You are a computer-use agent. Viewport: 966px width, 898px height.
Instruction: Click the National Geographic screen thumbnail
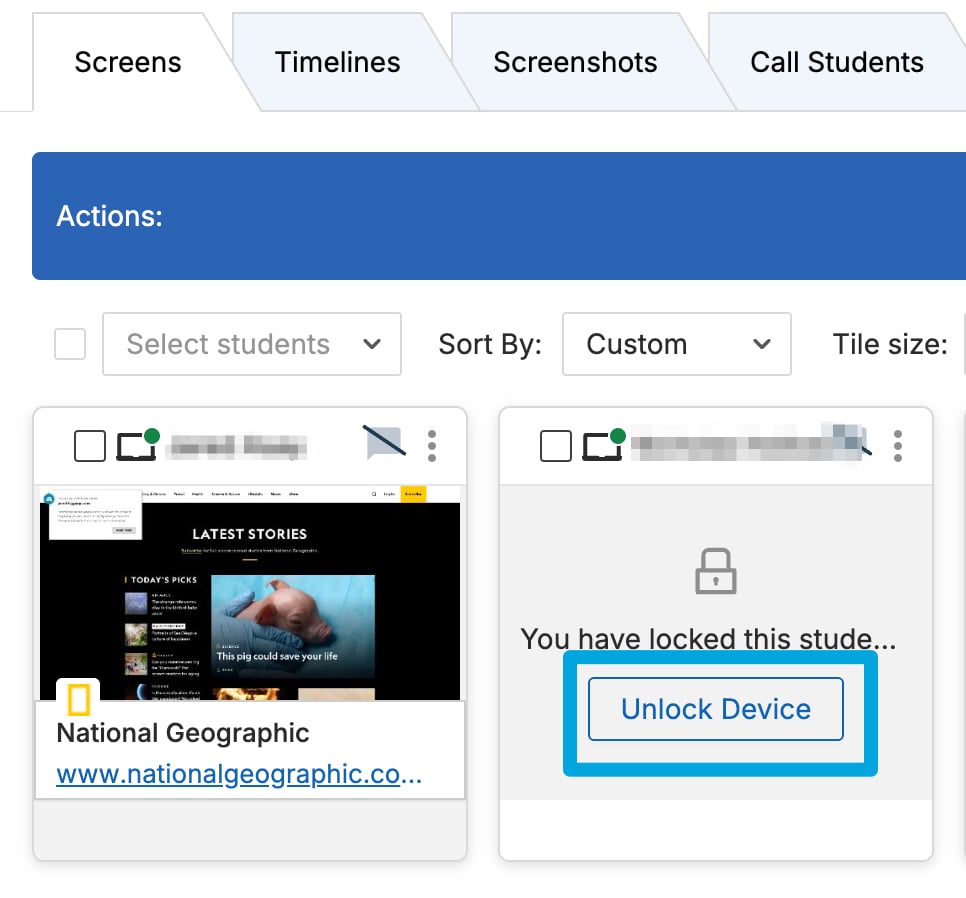(x=250, y=593)
